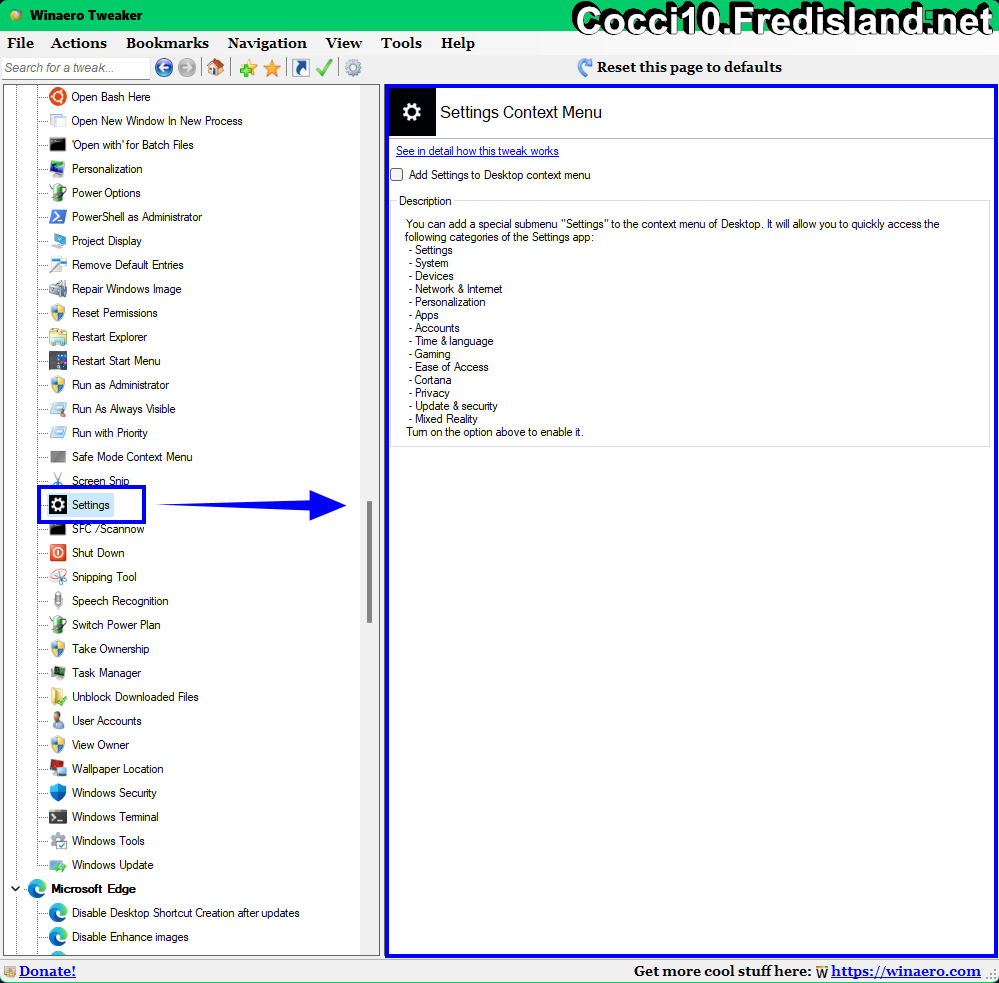This screenshot has width=999, height=983.
Task: Select Run as Administrator tree item
Action: coord(120,385)
